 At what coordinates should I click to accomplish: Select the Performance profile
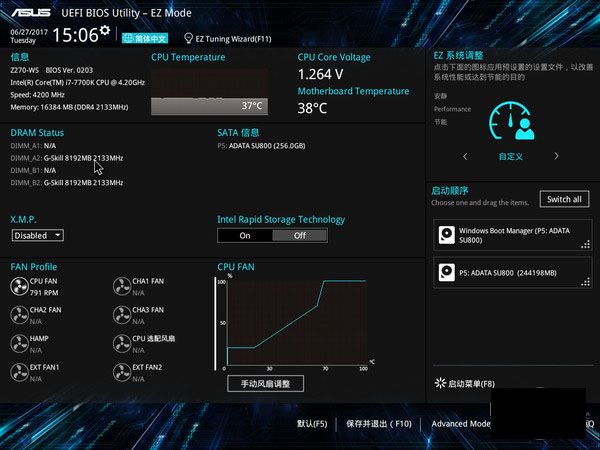point(452,109)
